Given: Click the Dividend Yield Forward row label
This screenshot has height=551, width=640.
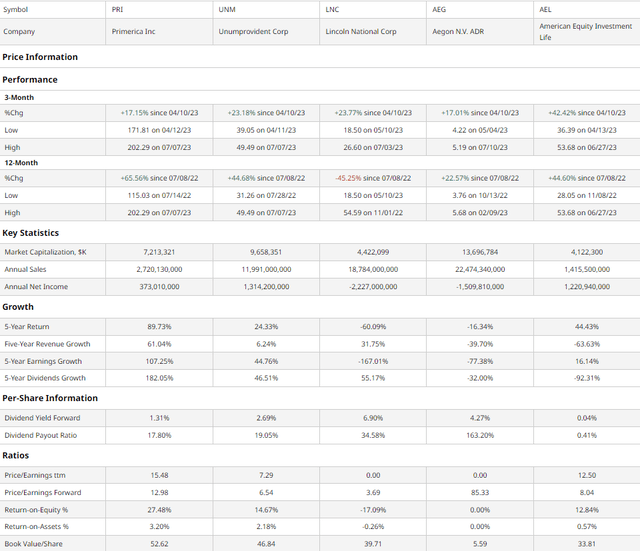Looking at the screenshot, I should (x=42, y=418).
